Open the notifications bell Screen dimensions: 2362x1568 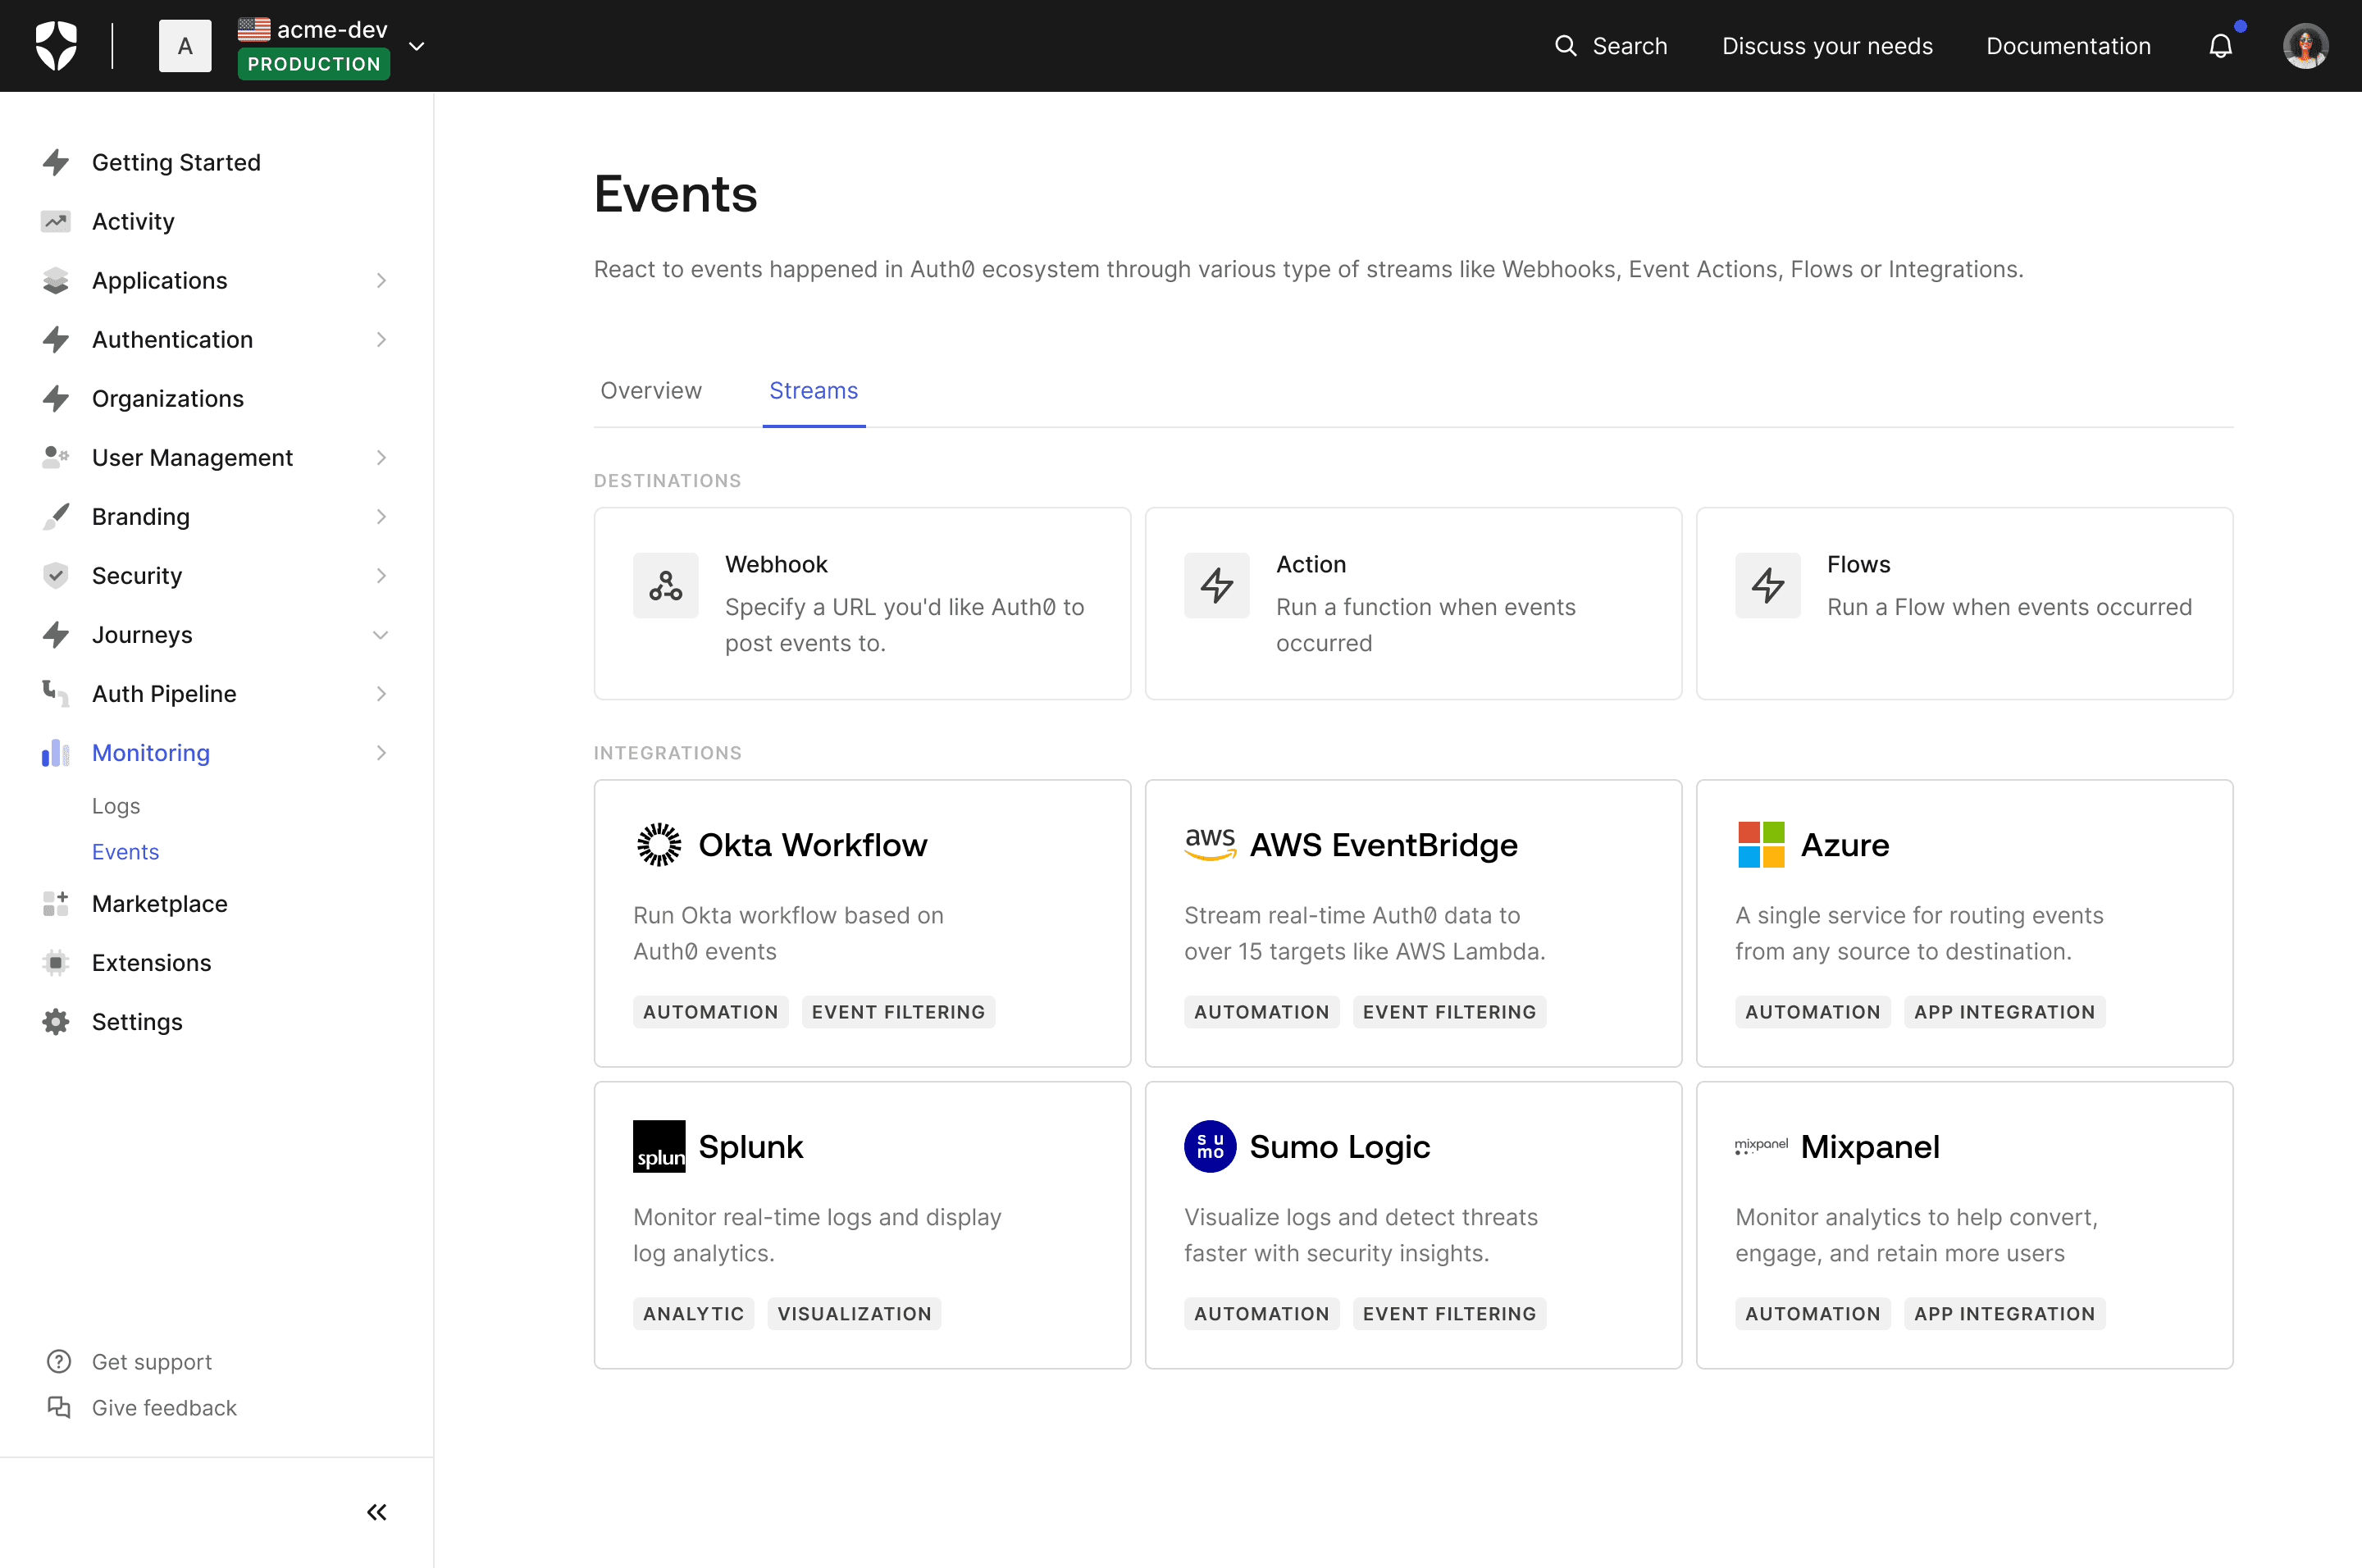(2220, 46)
